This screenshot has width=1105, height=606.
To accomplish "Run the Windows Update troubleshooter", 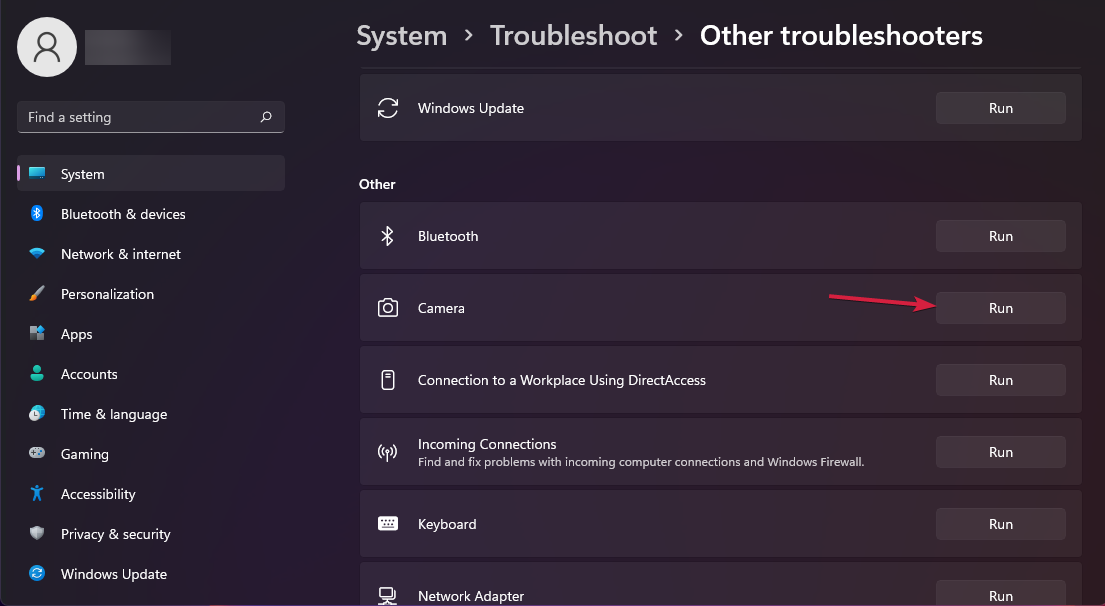I will (1000, 108).
